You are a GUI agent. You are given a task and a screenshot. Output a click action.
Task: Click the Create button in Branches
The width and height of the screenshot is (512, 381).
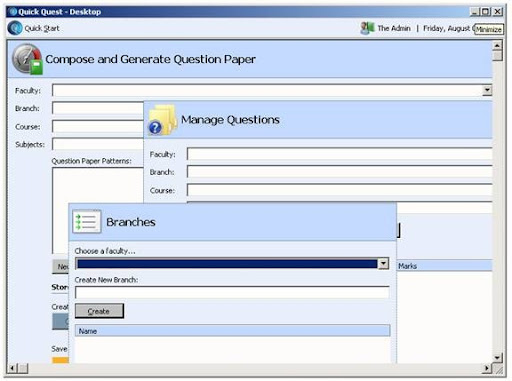[99, 311]
